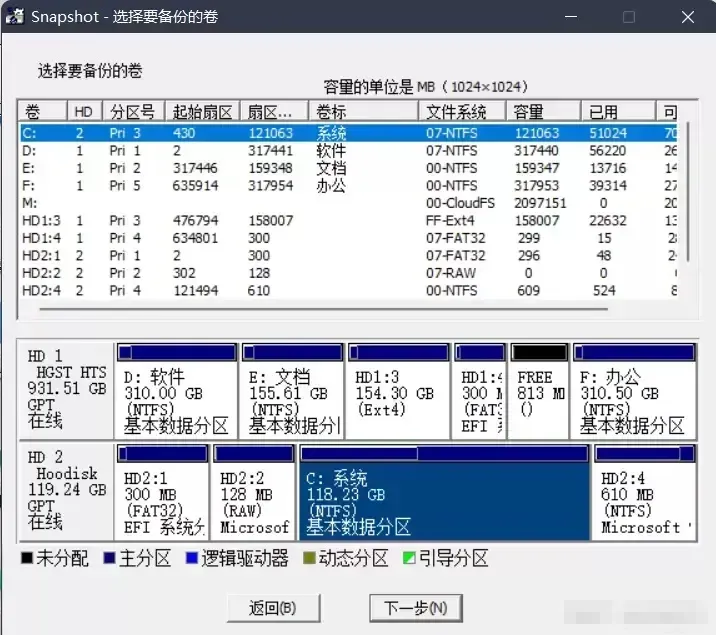This screenshot has width=716, height=635.
Task: Click the 56220 used value for D:
Action: coord(607,151)
